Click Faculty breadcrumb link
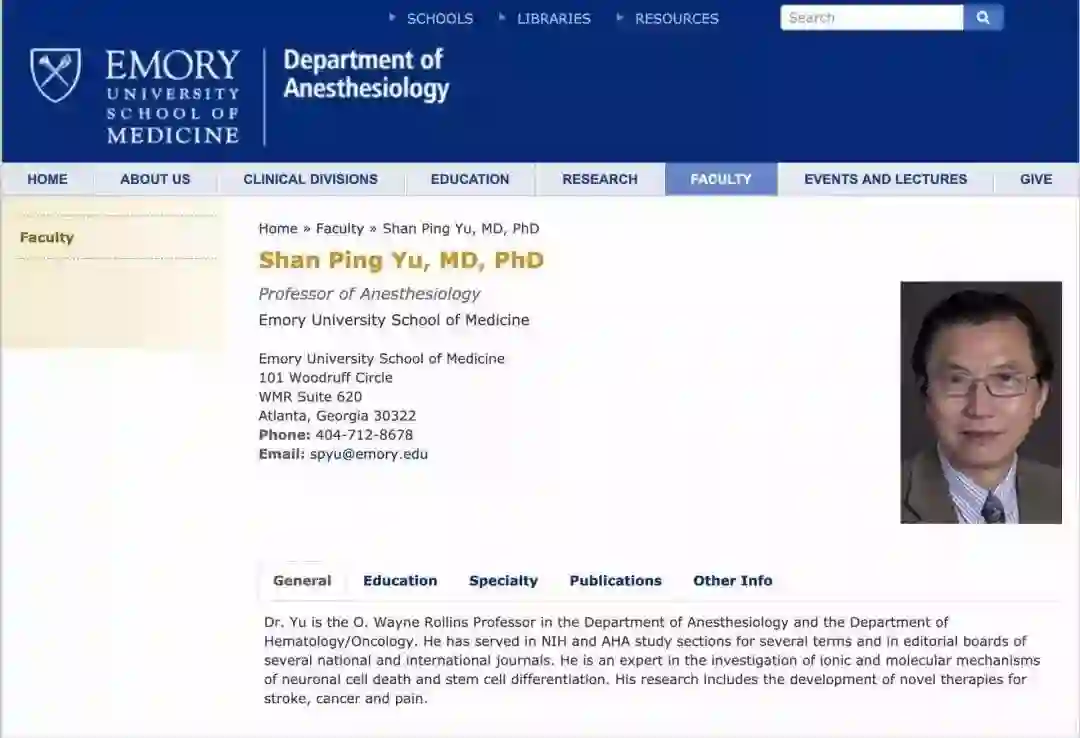1080x738 pixels. 340,229
